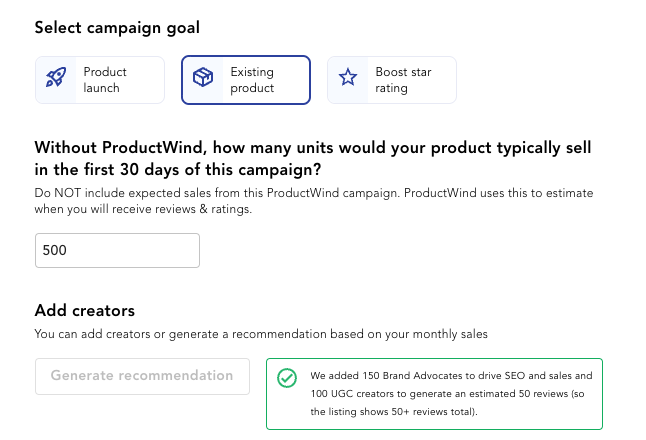Click the listing shows 50+ reviews line

[394, 412]
